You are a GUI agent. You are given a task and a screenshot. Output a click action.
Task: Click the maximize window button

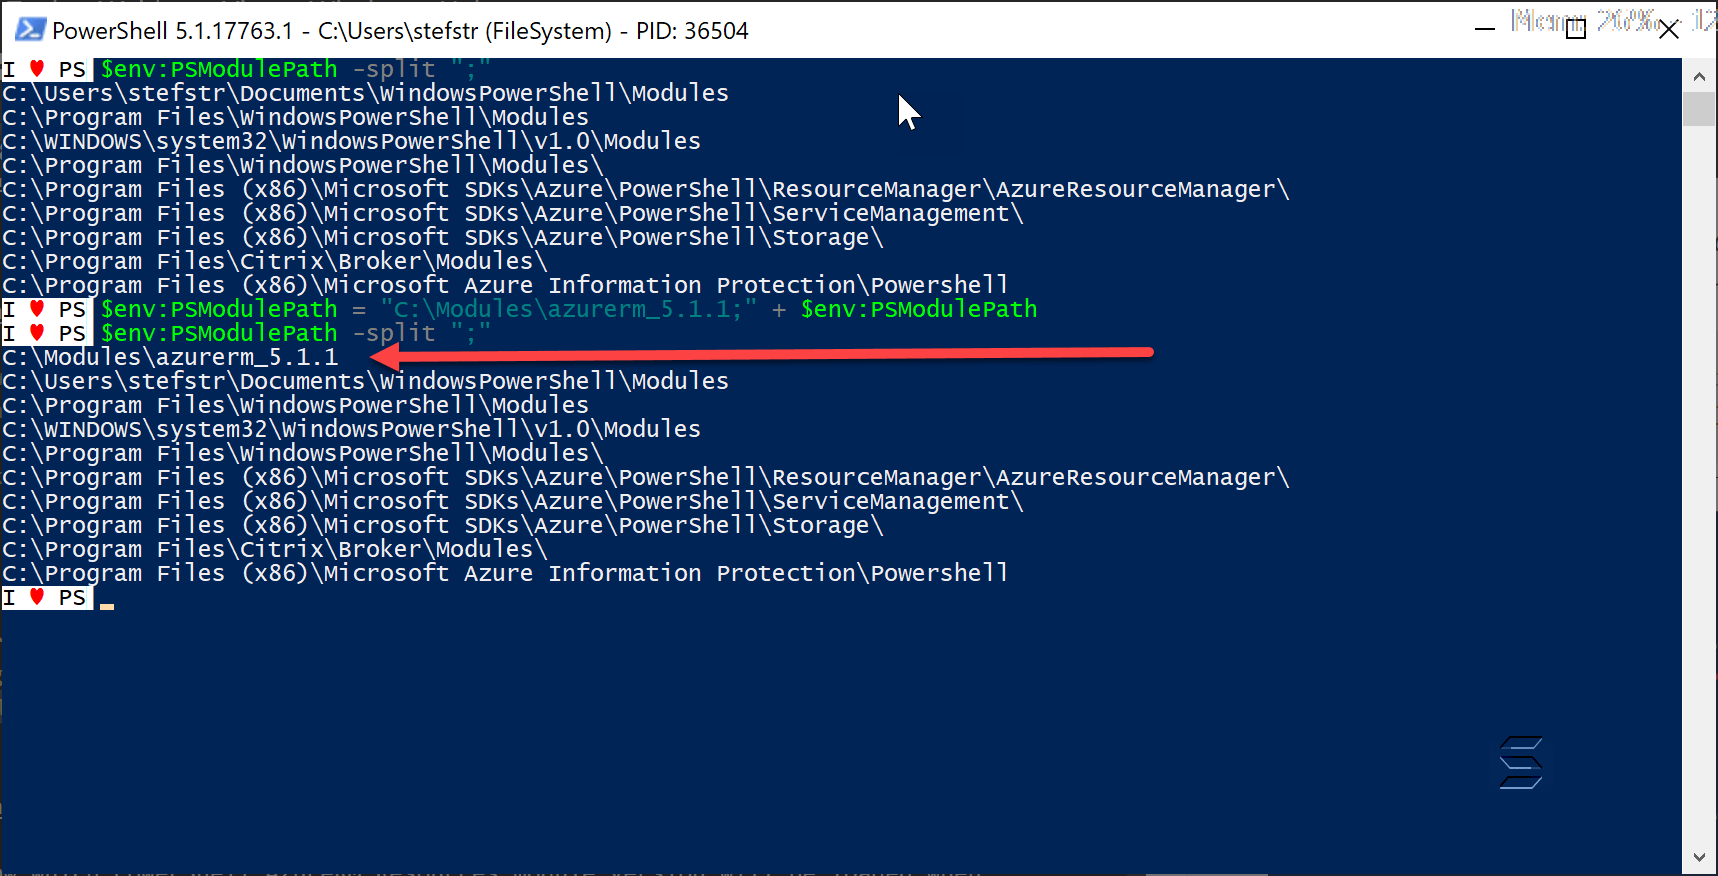click(1576, 31)
